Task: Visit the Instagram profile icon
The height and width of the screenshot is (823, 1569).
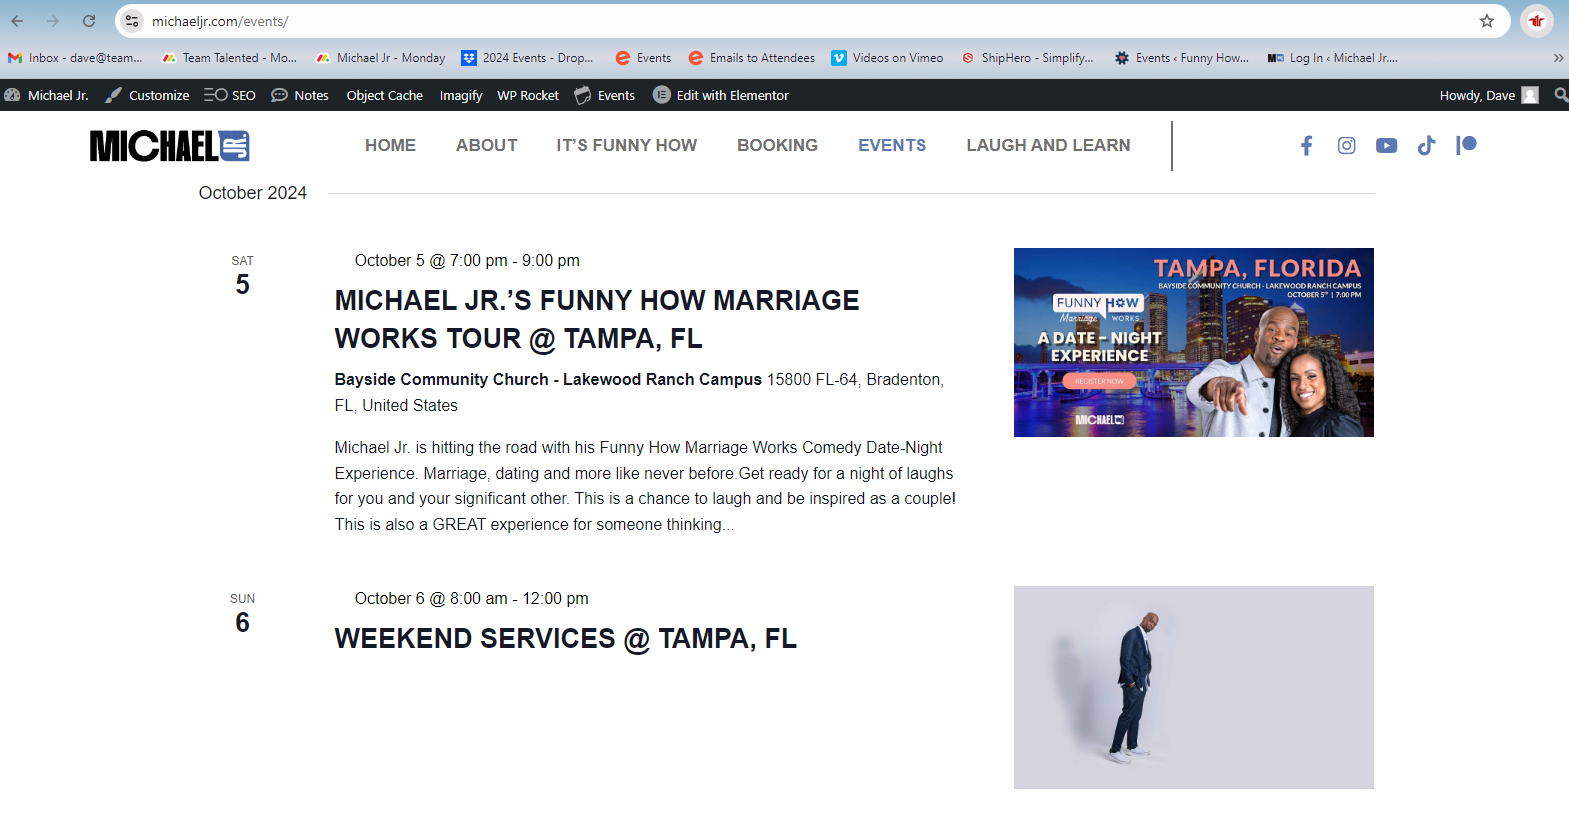Action: coord(1347,146)
